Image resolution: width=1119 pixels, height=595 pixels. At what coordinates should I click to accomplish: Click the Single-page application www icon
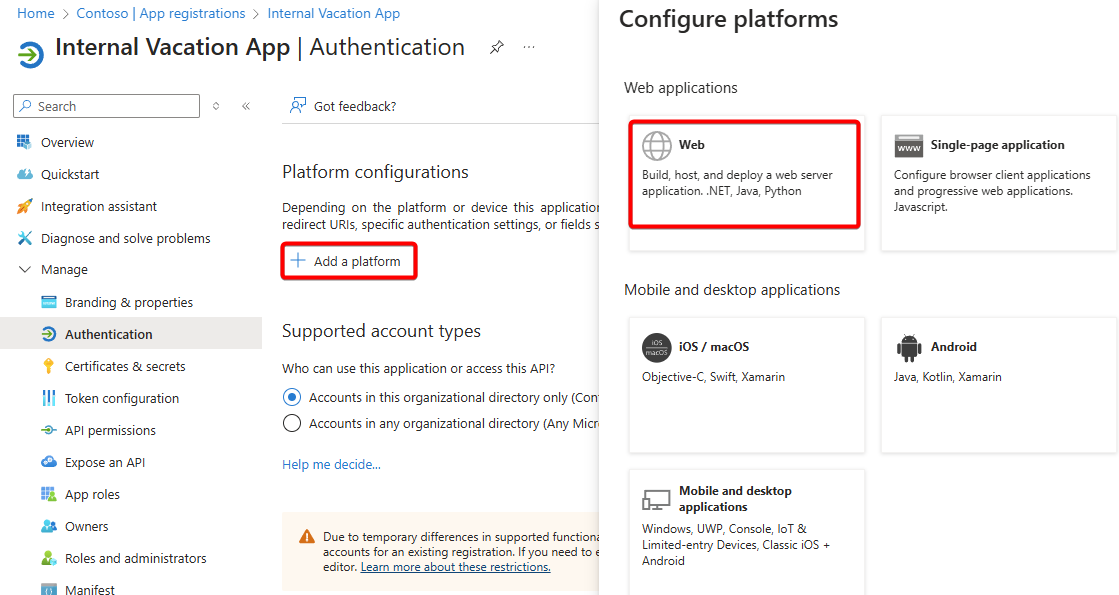coord(908,146)
